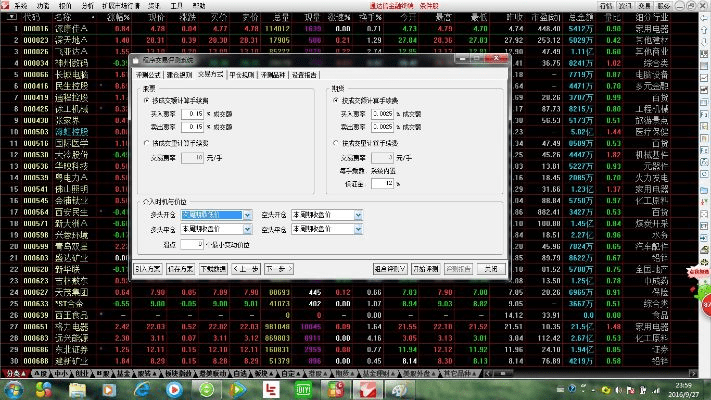Select the stock row 000651
The image size is (711, 400).
tap(349, 327)
